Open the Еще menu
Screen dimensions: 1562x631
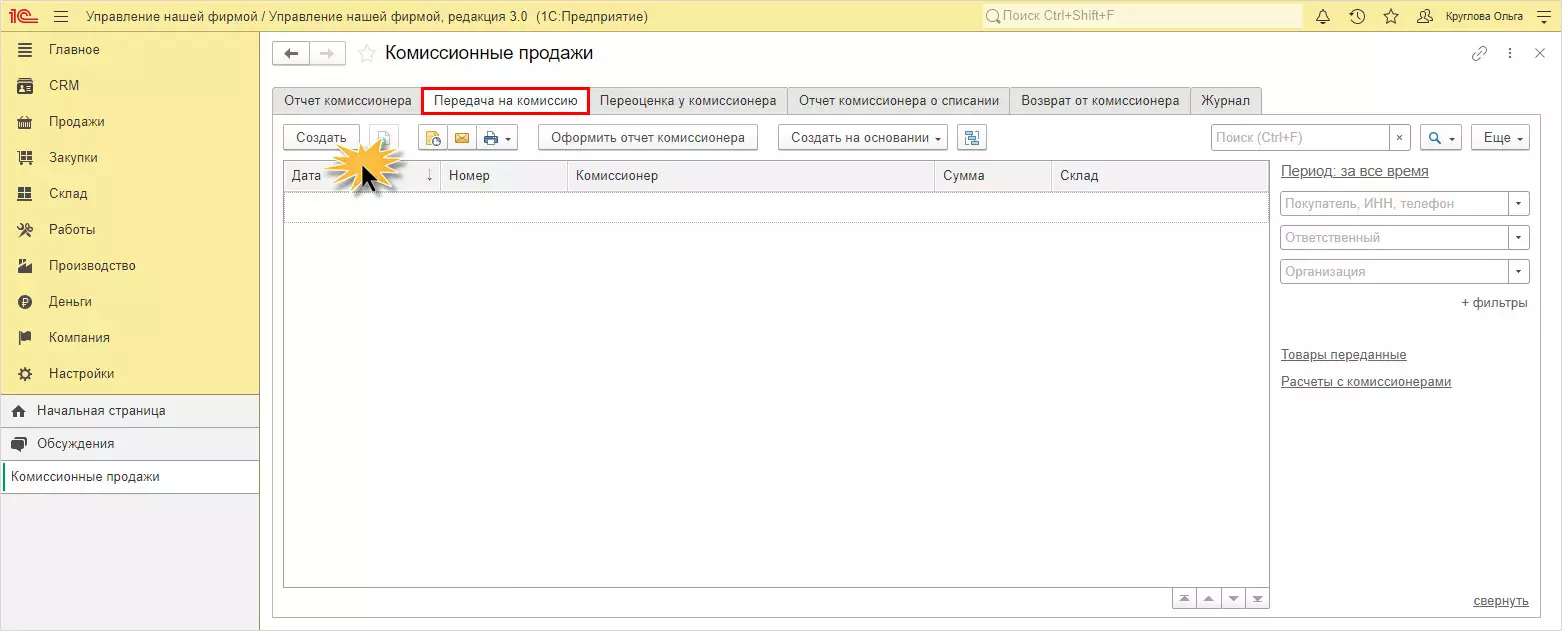pyautogui.click(x=1501, y=138)
